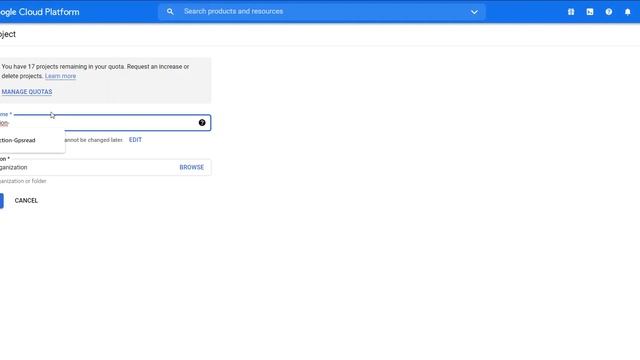
Task: Open the notifications bell icon
Action: (x=627, y=12)
